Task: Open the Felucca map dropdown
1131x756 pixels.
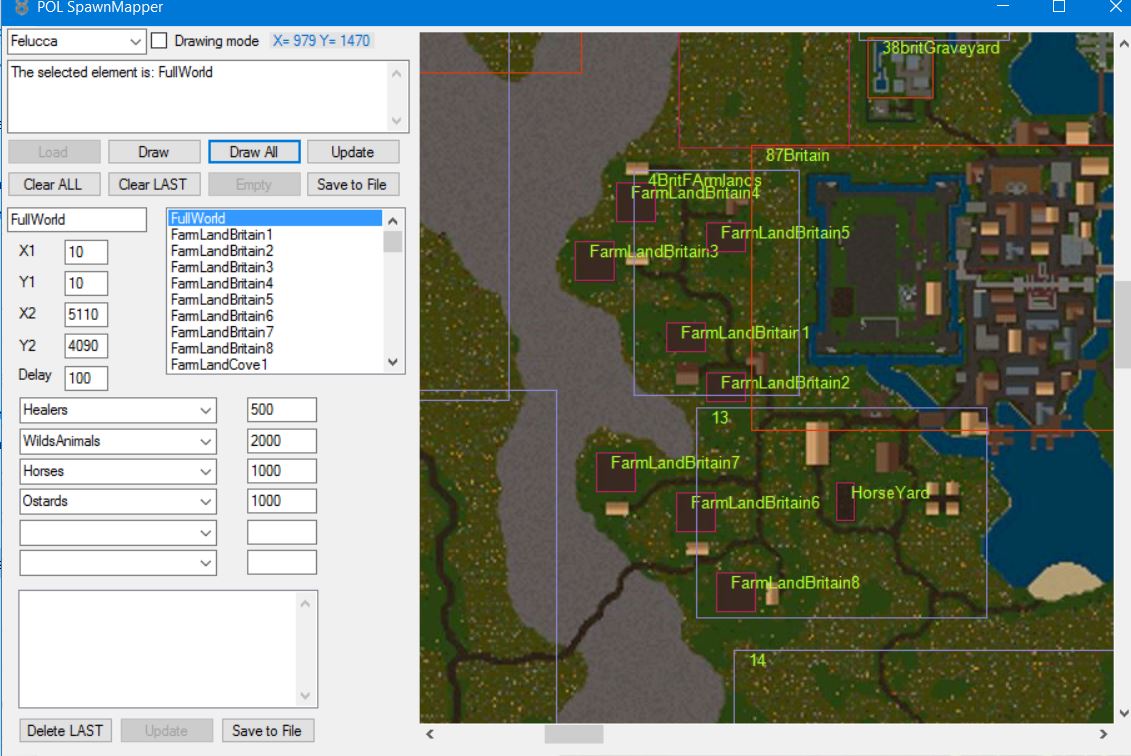Action: pyautogui.click(x=76, y=41)
